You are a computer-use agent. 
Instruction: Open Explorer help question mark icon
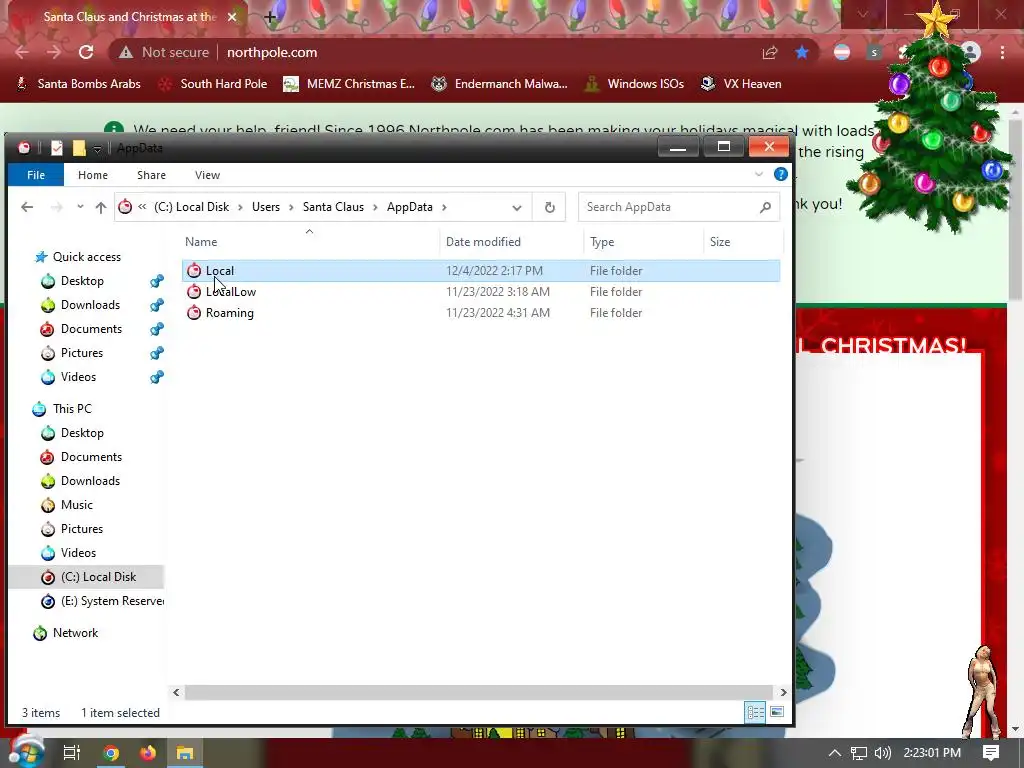pos(780,174)
